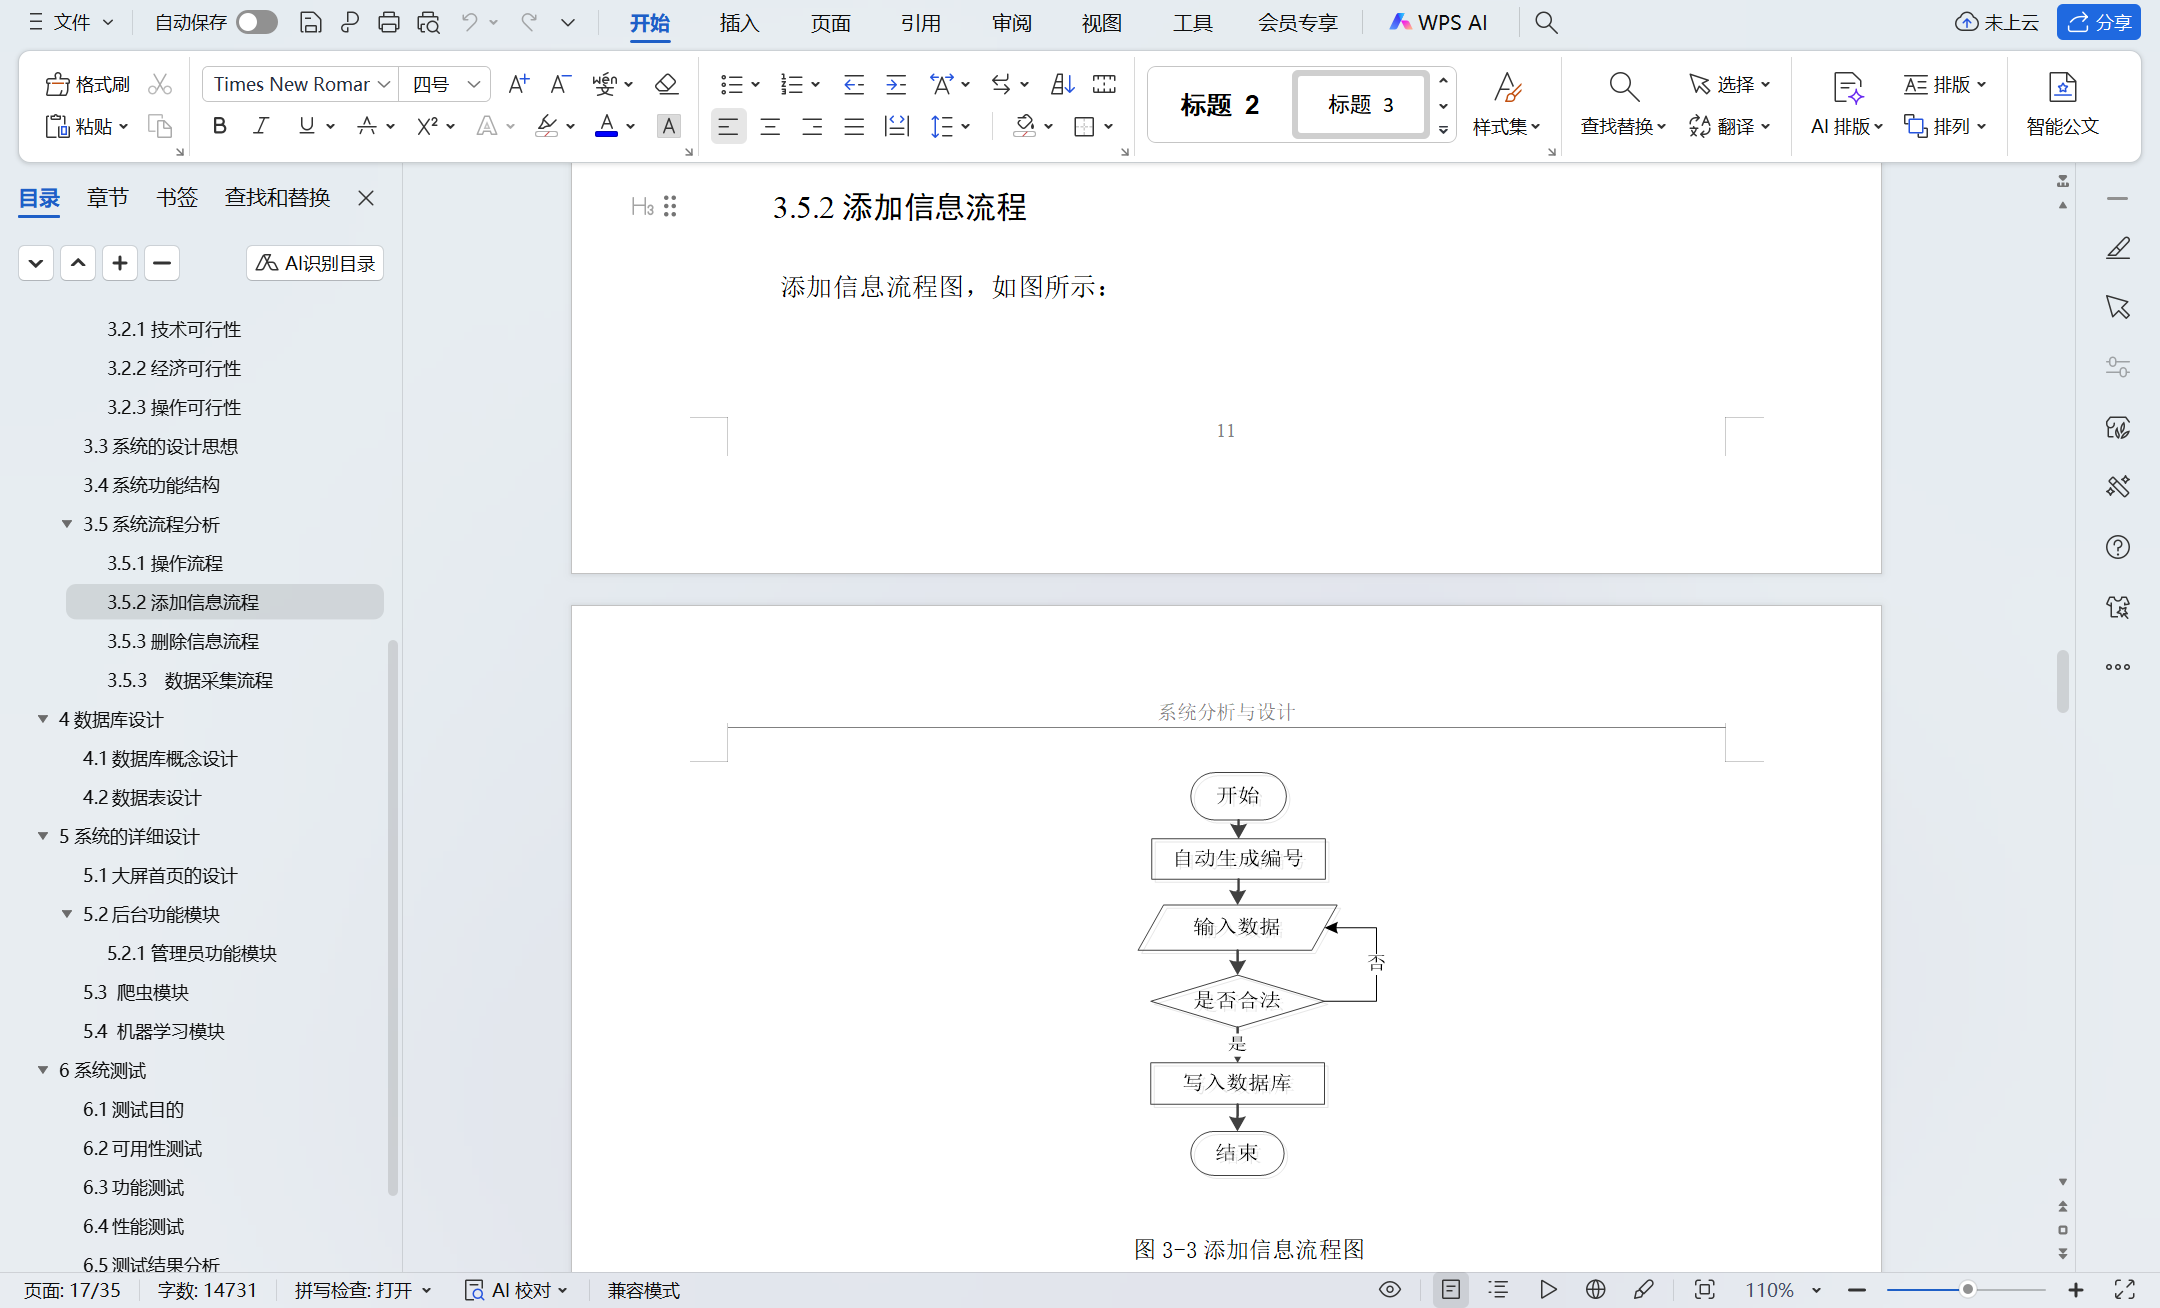Open the WPS AI tab

(1438, 22)
